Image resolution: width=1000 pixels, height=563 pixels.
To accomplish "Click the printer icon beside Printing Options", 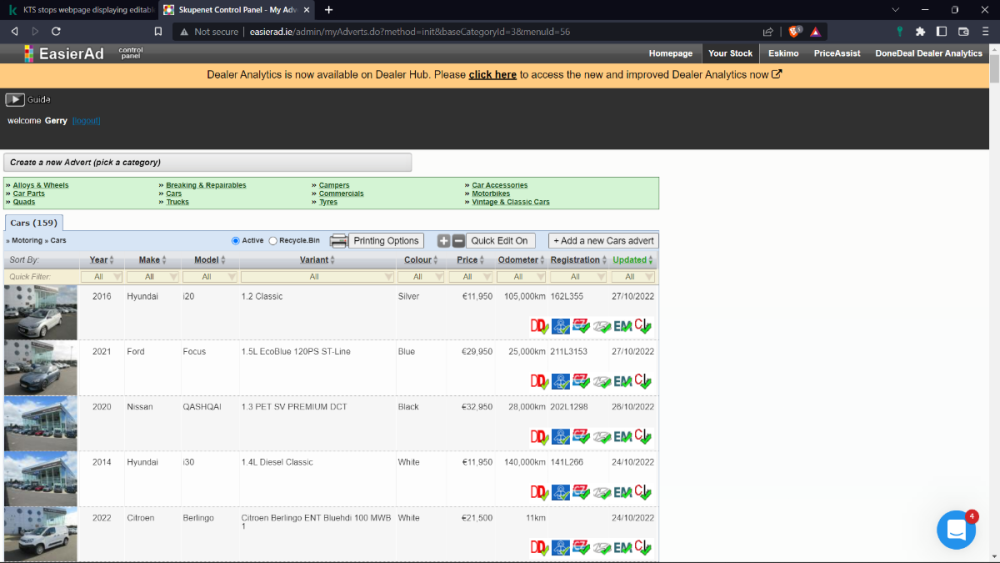I will [x=339, y=241].
